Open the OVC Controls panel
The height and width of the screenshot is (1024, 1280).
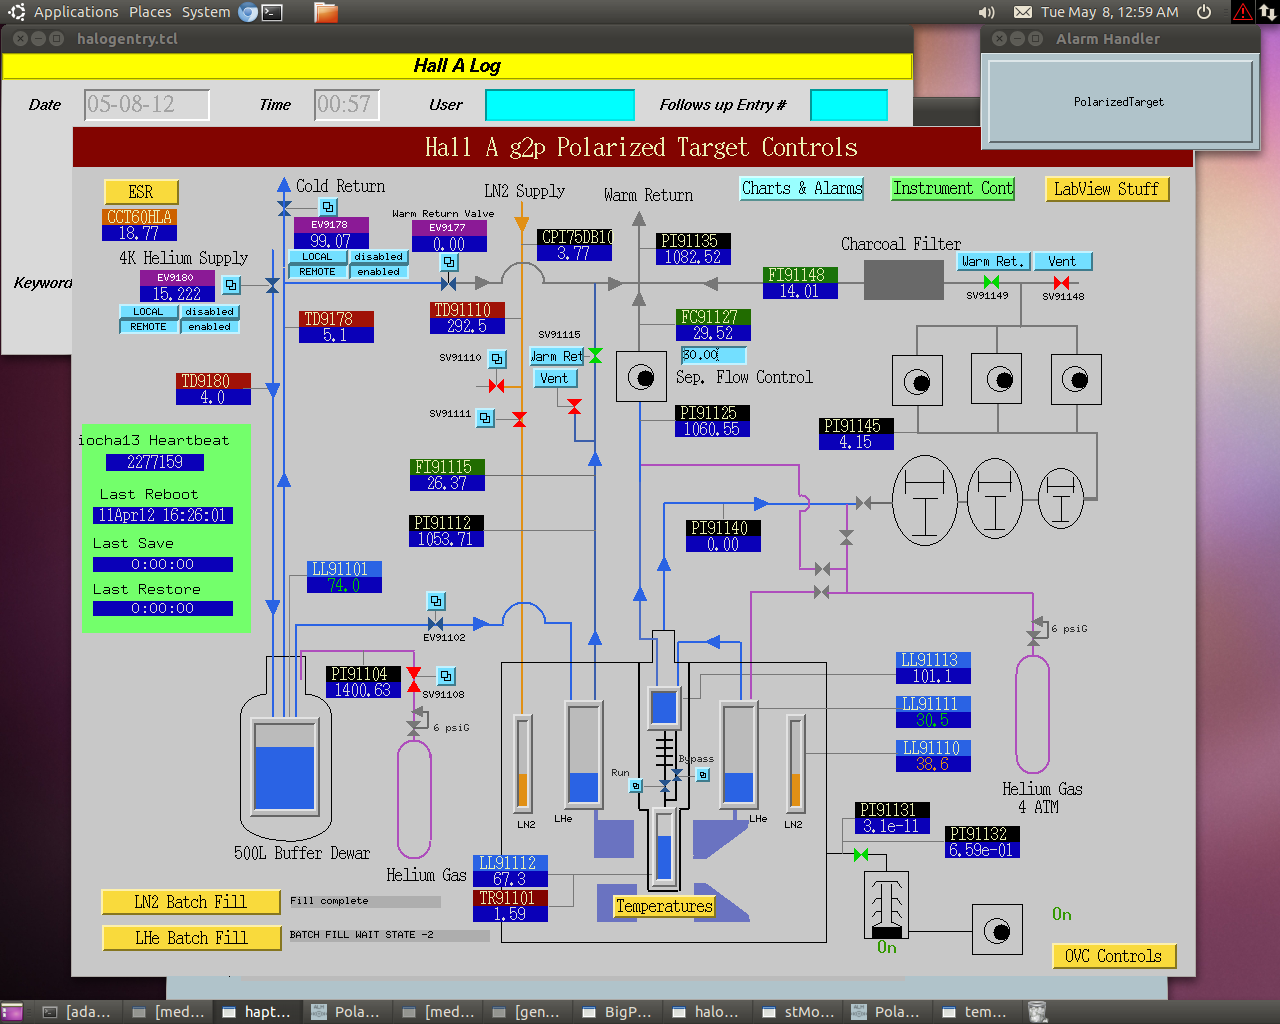pyautogui.click(x=1113, y=956)
